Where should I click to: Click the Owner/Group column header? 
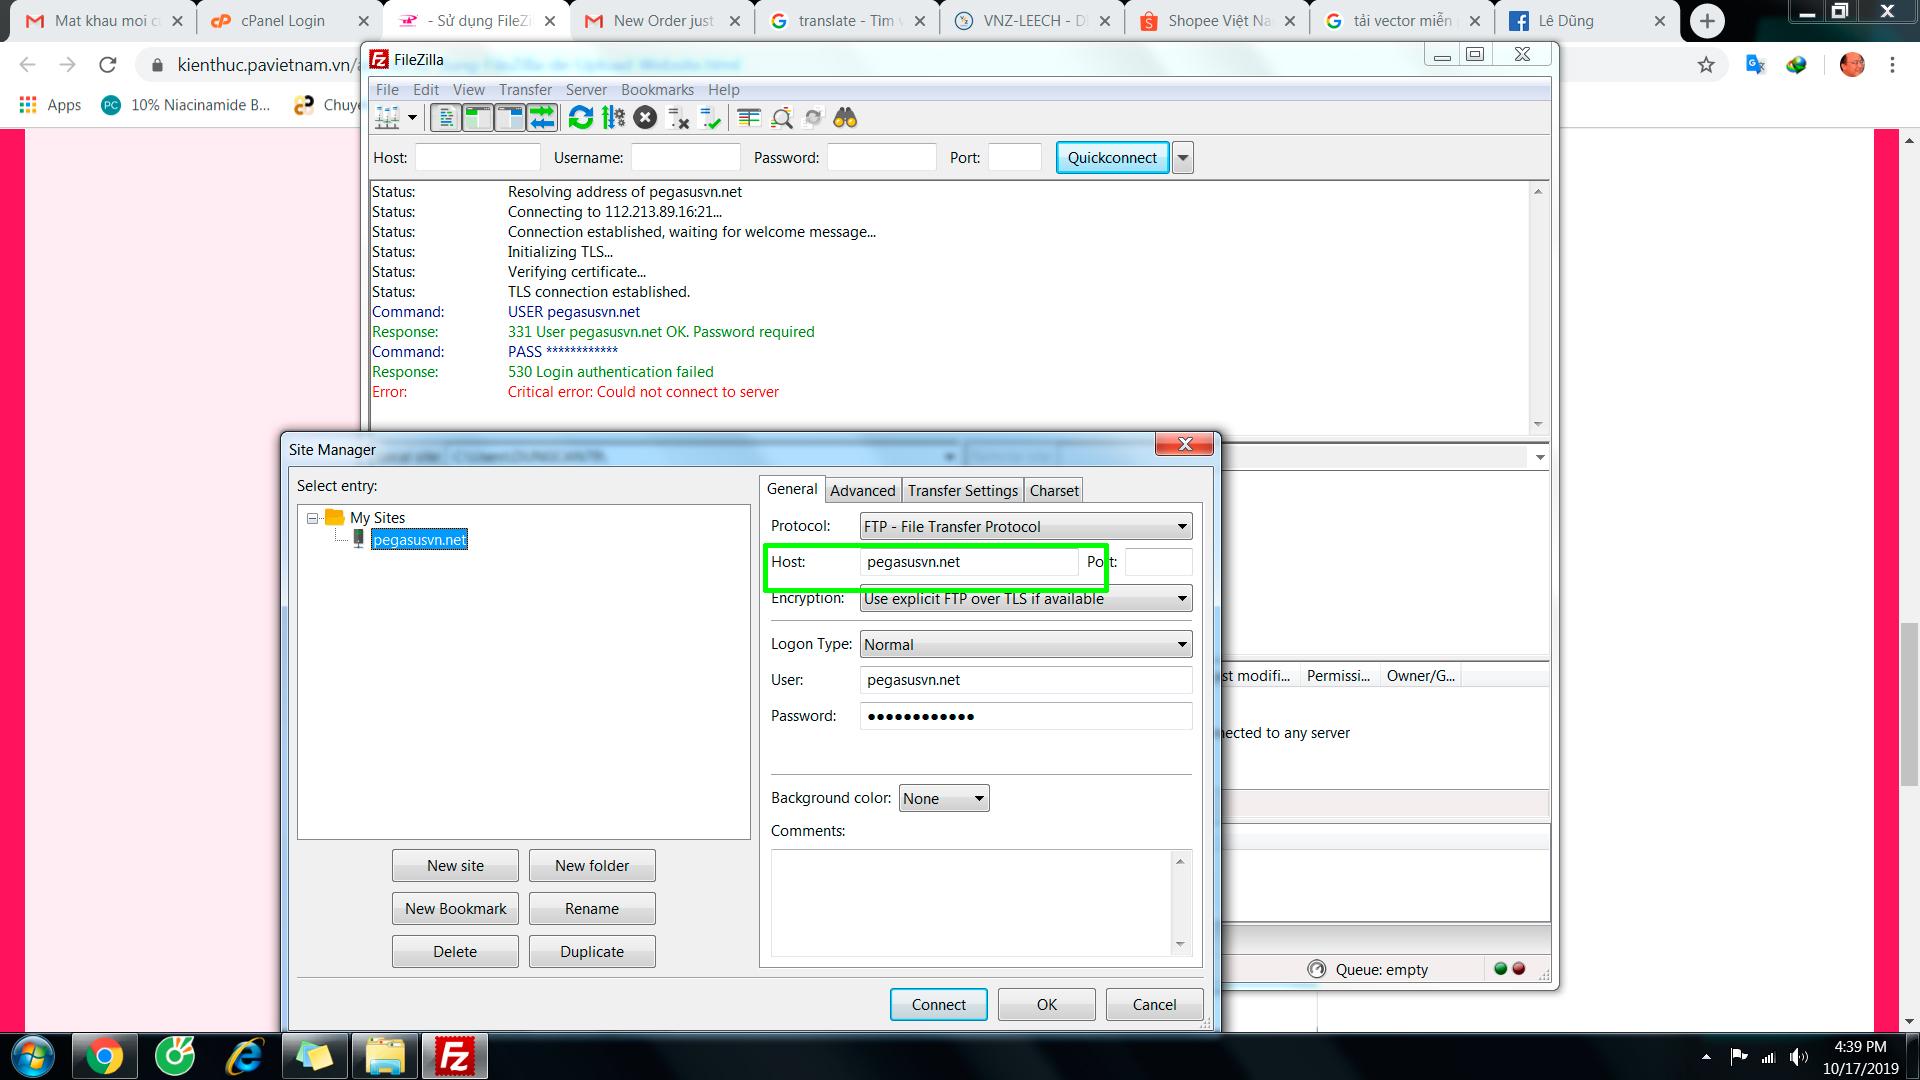point(1420,676)
